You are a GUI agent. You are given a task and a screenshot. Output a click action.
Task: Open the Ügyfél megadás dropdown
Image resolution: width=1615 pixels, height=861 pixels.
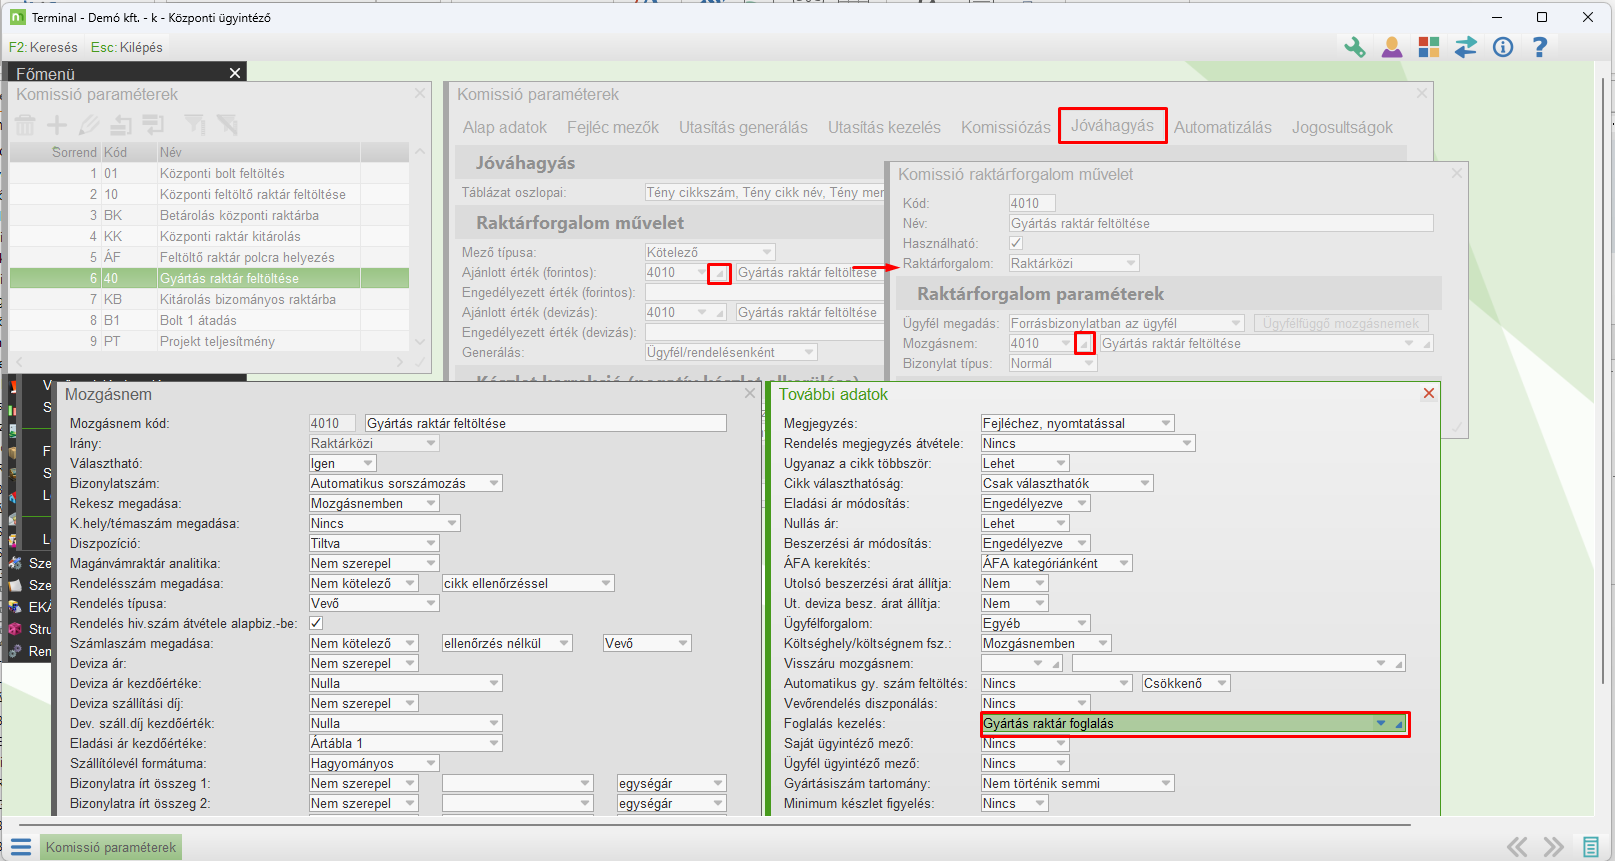click(1126, 323)
